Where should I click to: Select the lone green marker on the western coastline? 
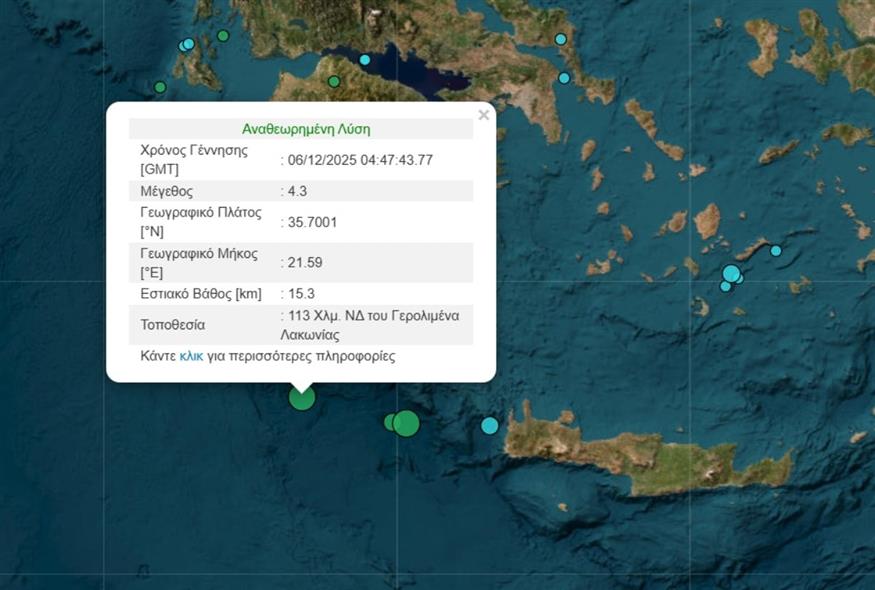tap(160, 85)
